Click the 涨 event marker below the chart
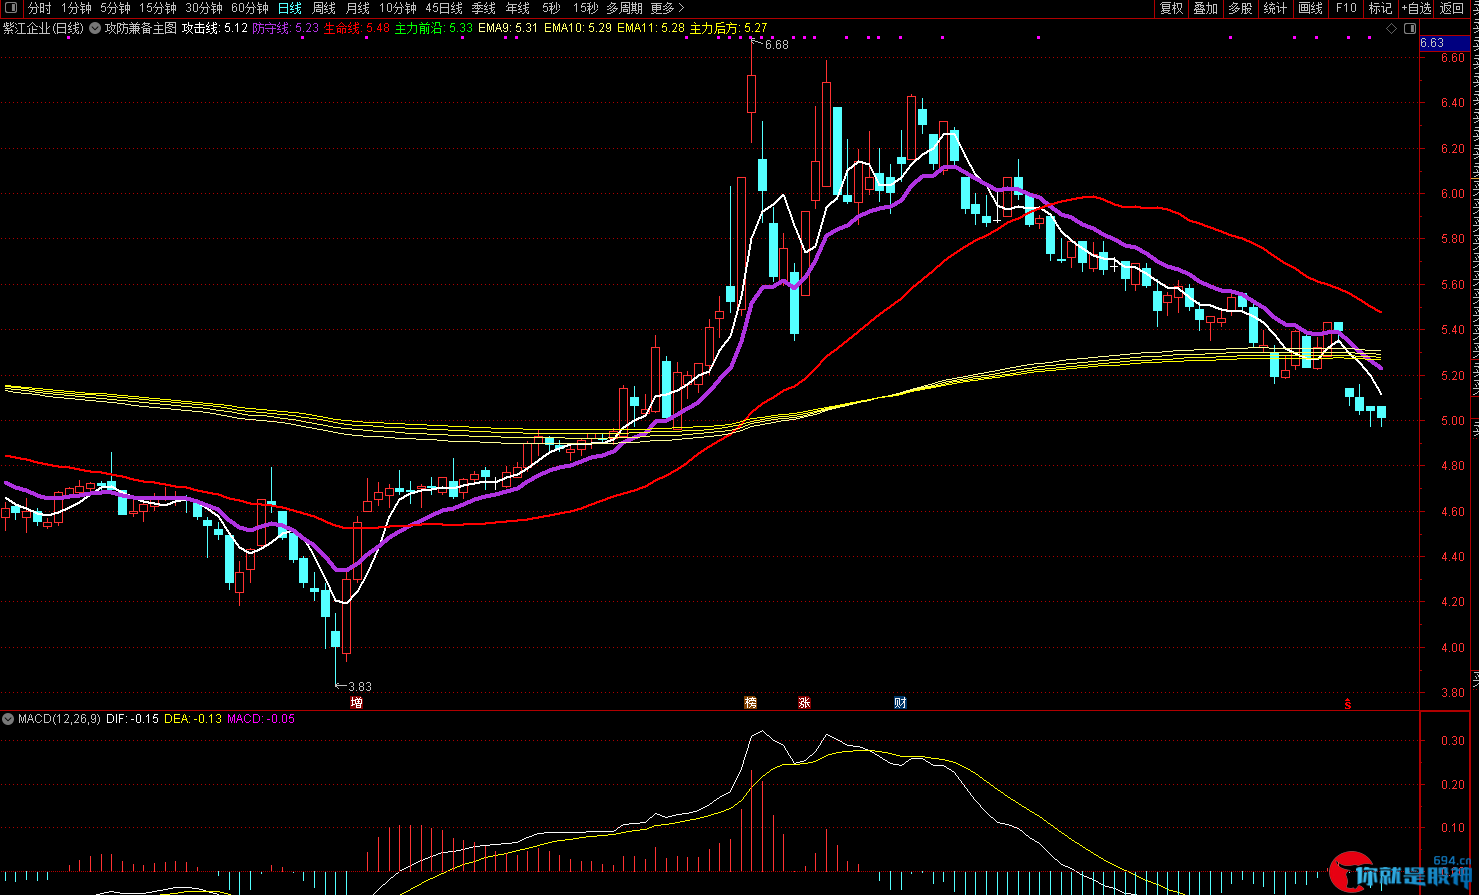This screenshot has width=1479, height=895. tap(804, 703)
